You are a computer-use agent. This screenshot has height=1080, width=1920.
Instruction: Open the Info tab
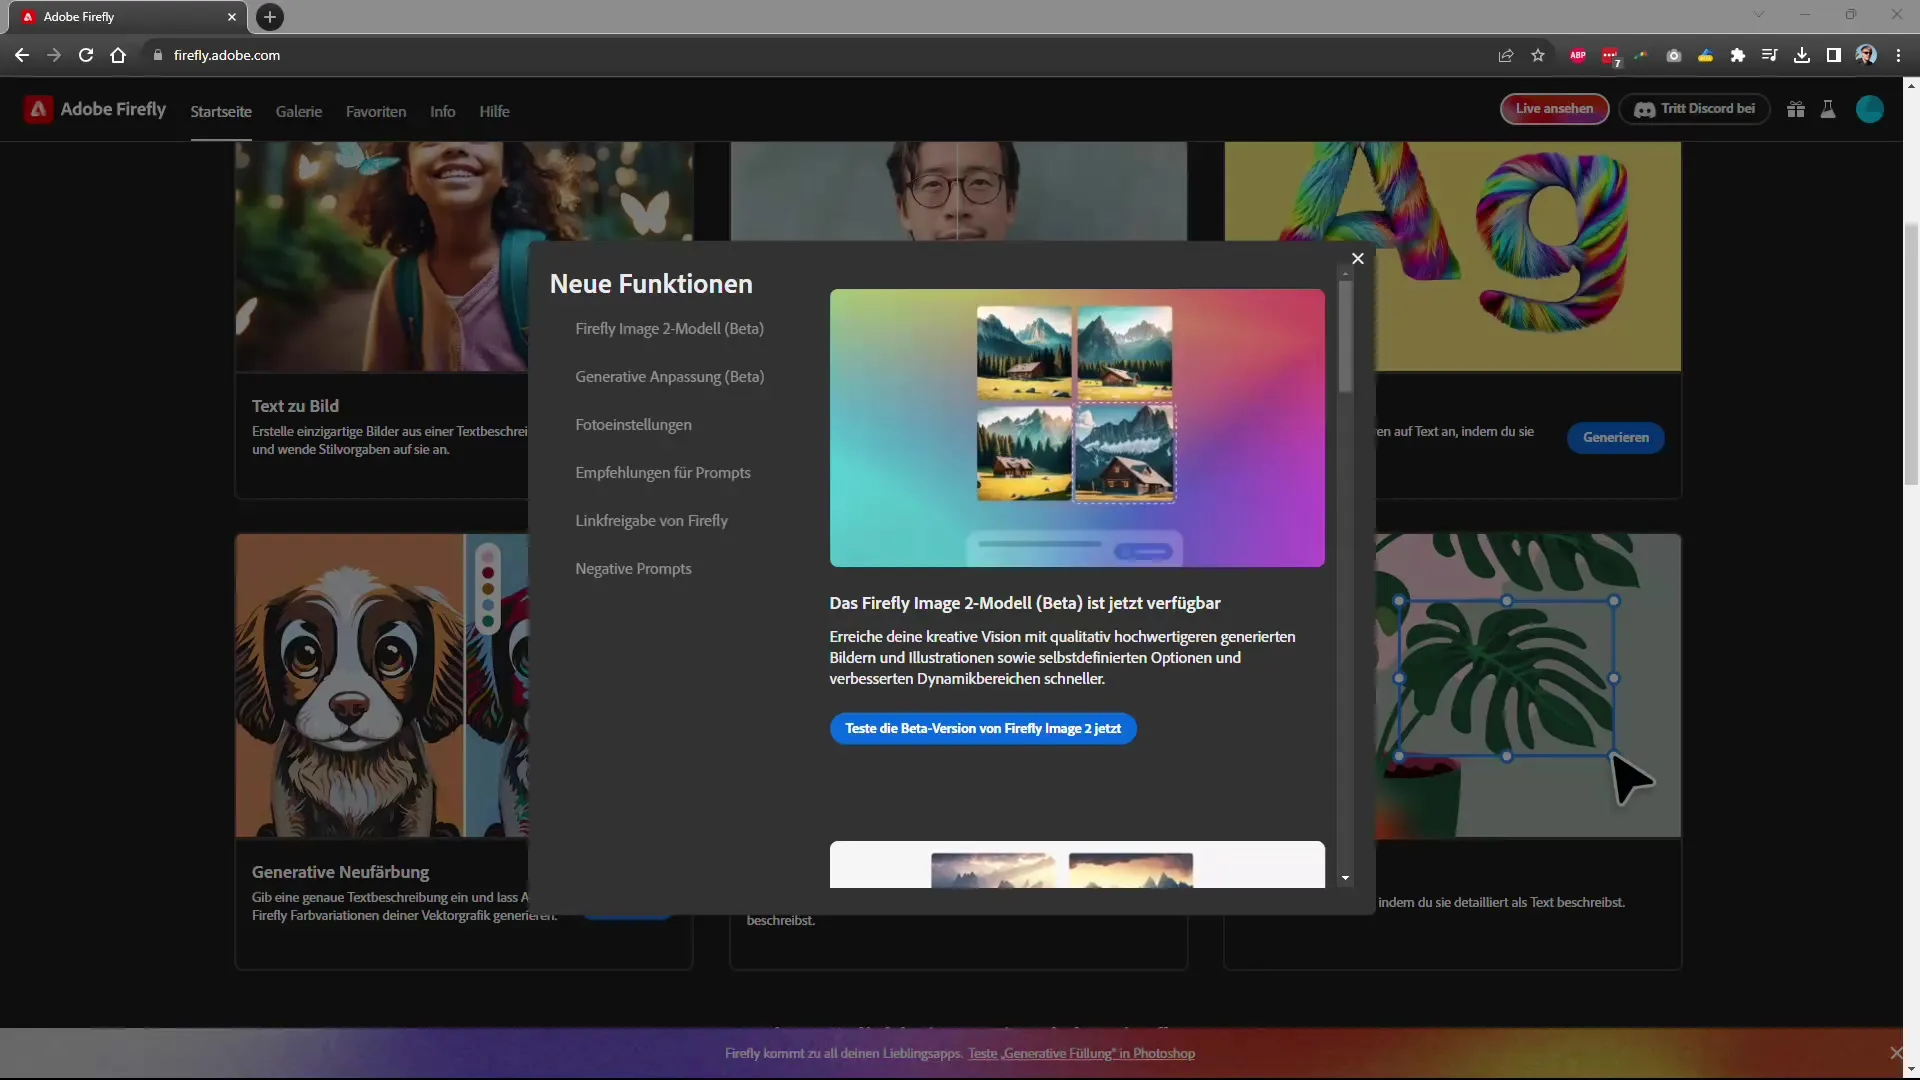pos(442,112)
